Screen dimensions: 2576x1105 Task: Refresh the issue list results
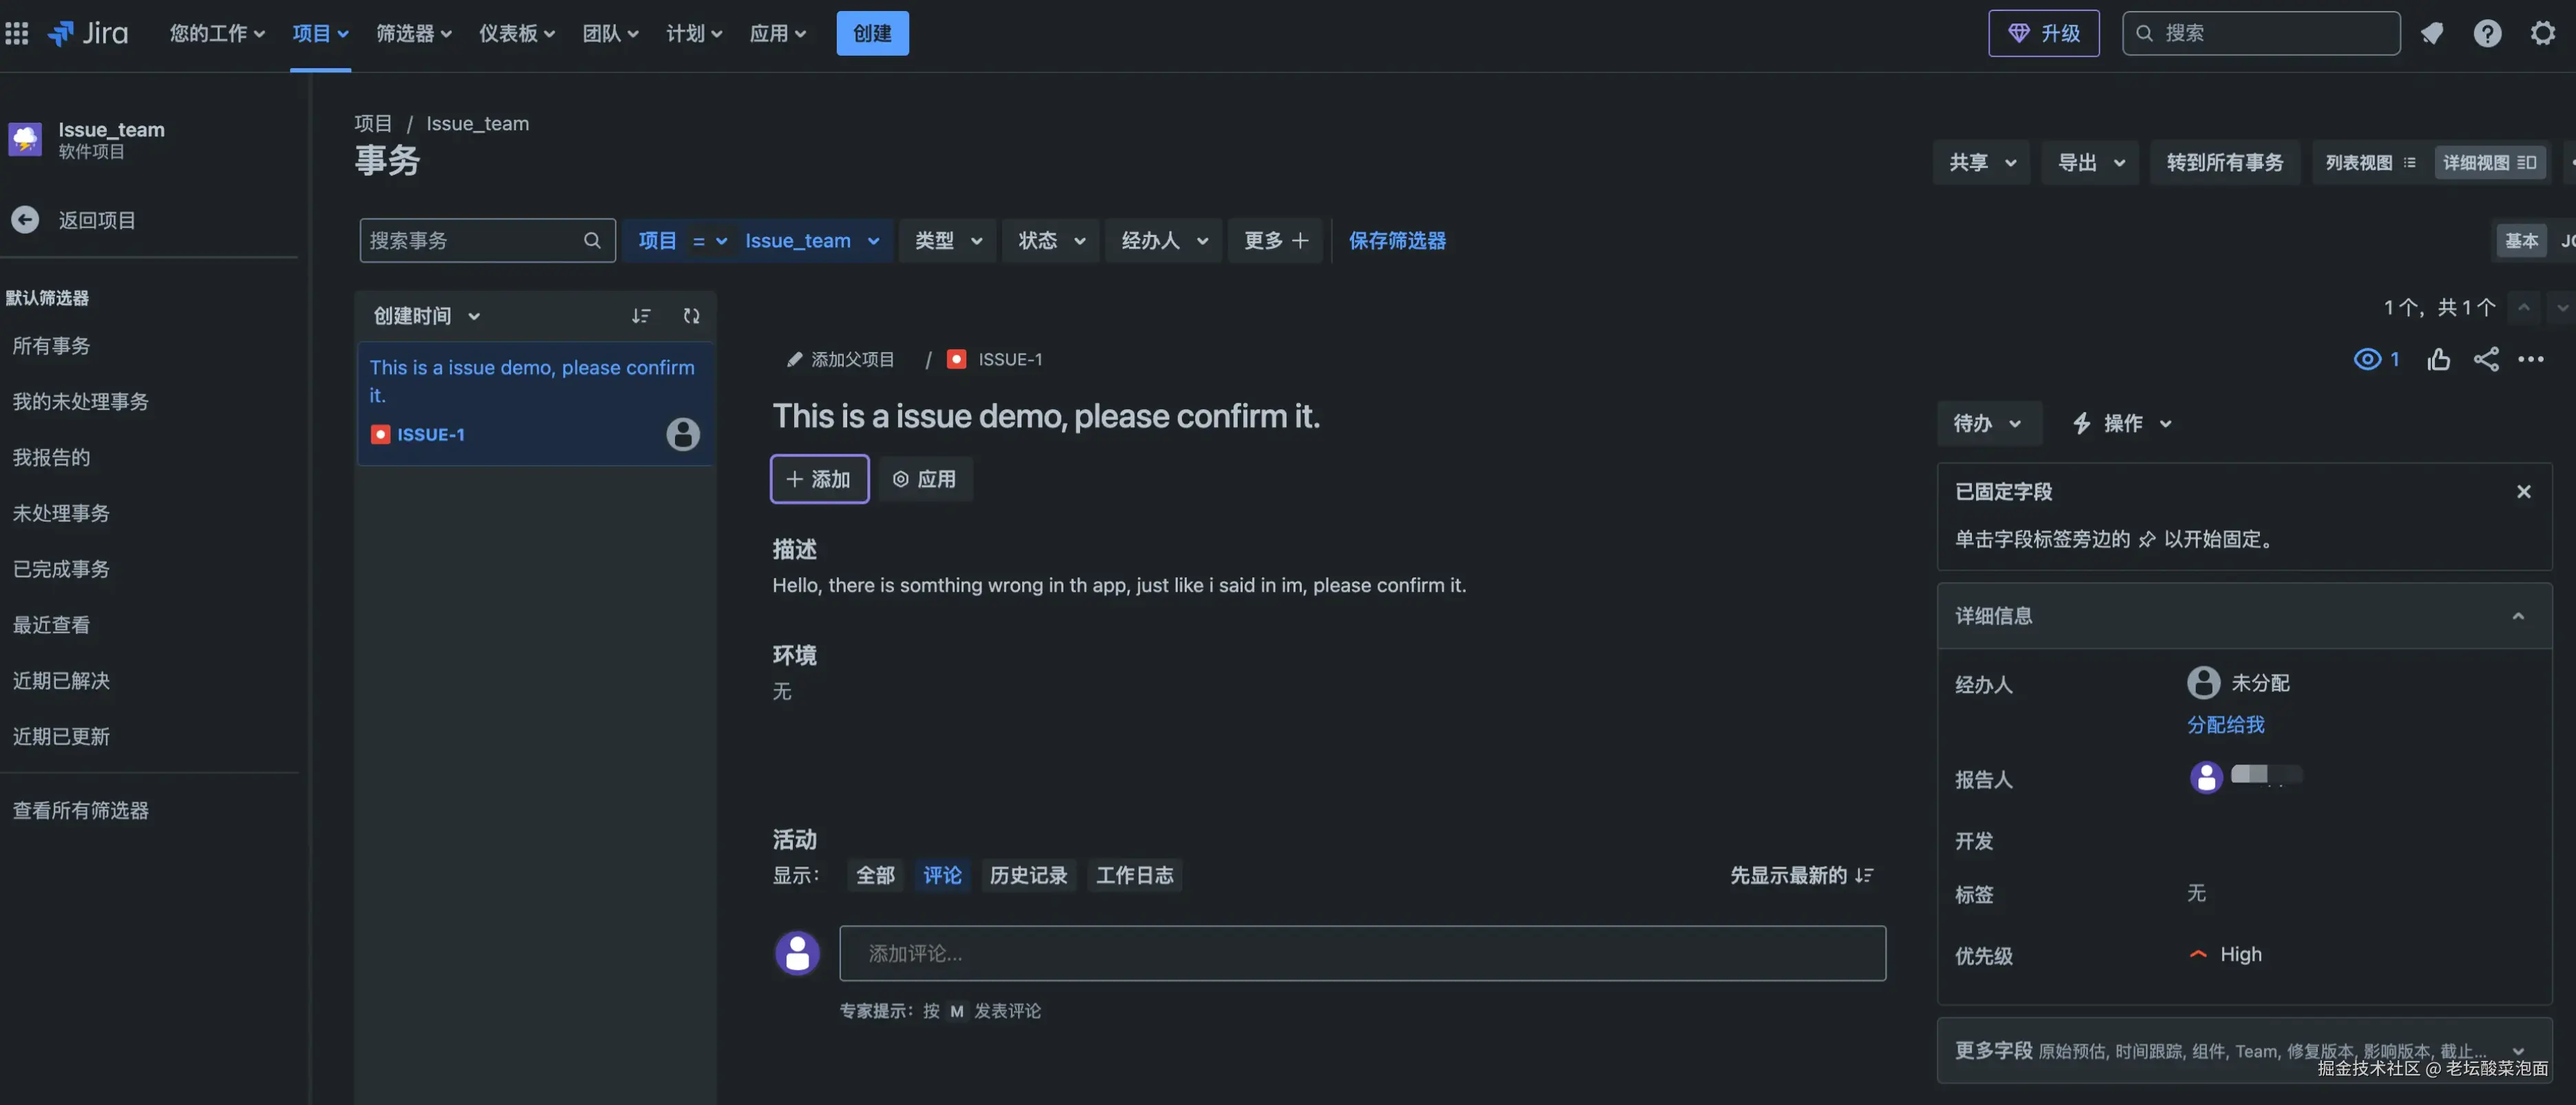tap(691, 316)
